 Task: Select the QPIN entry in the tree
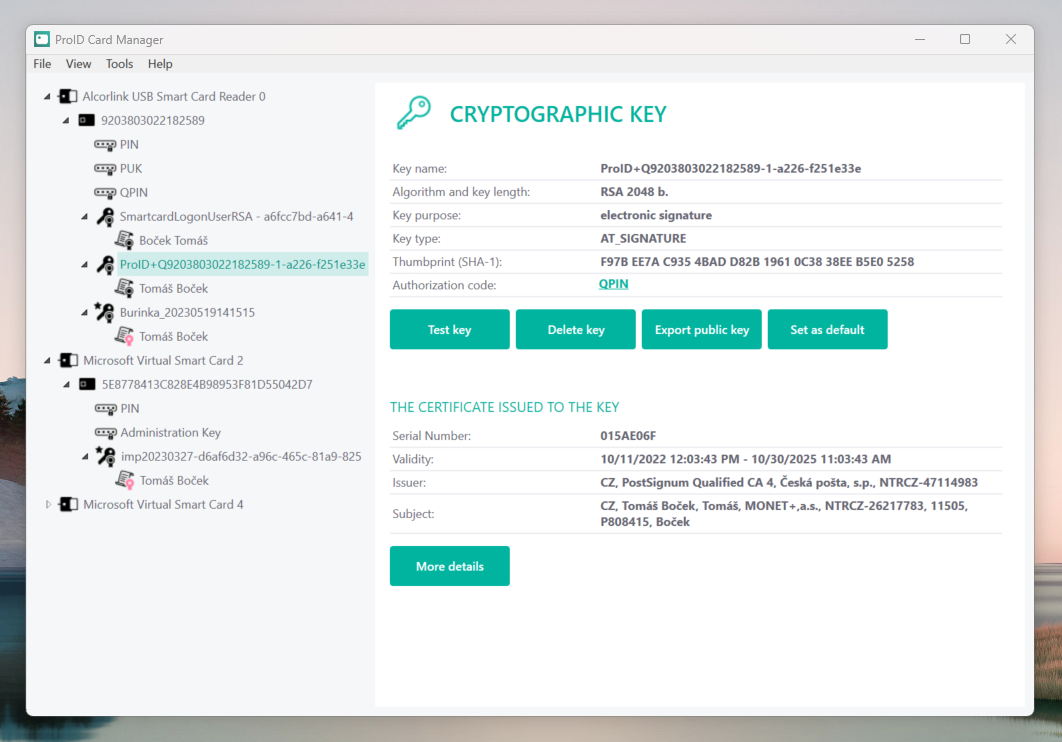(133, 193)
